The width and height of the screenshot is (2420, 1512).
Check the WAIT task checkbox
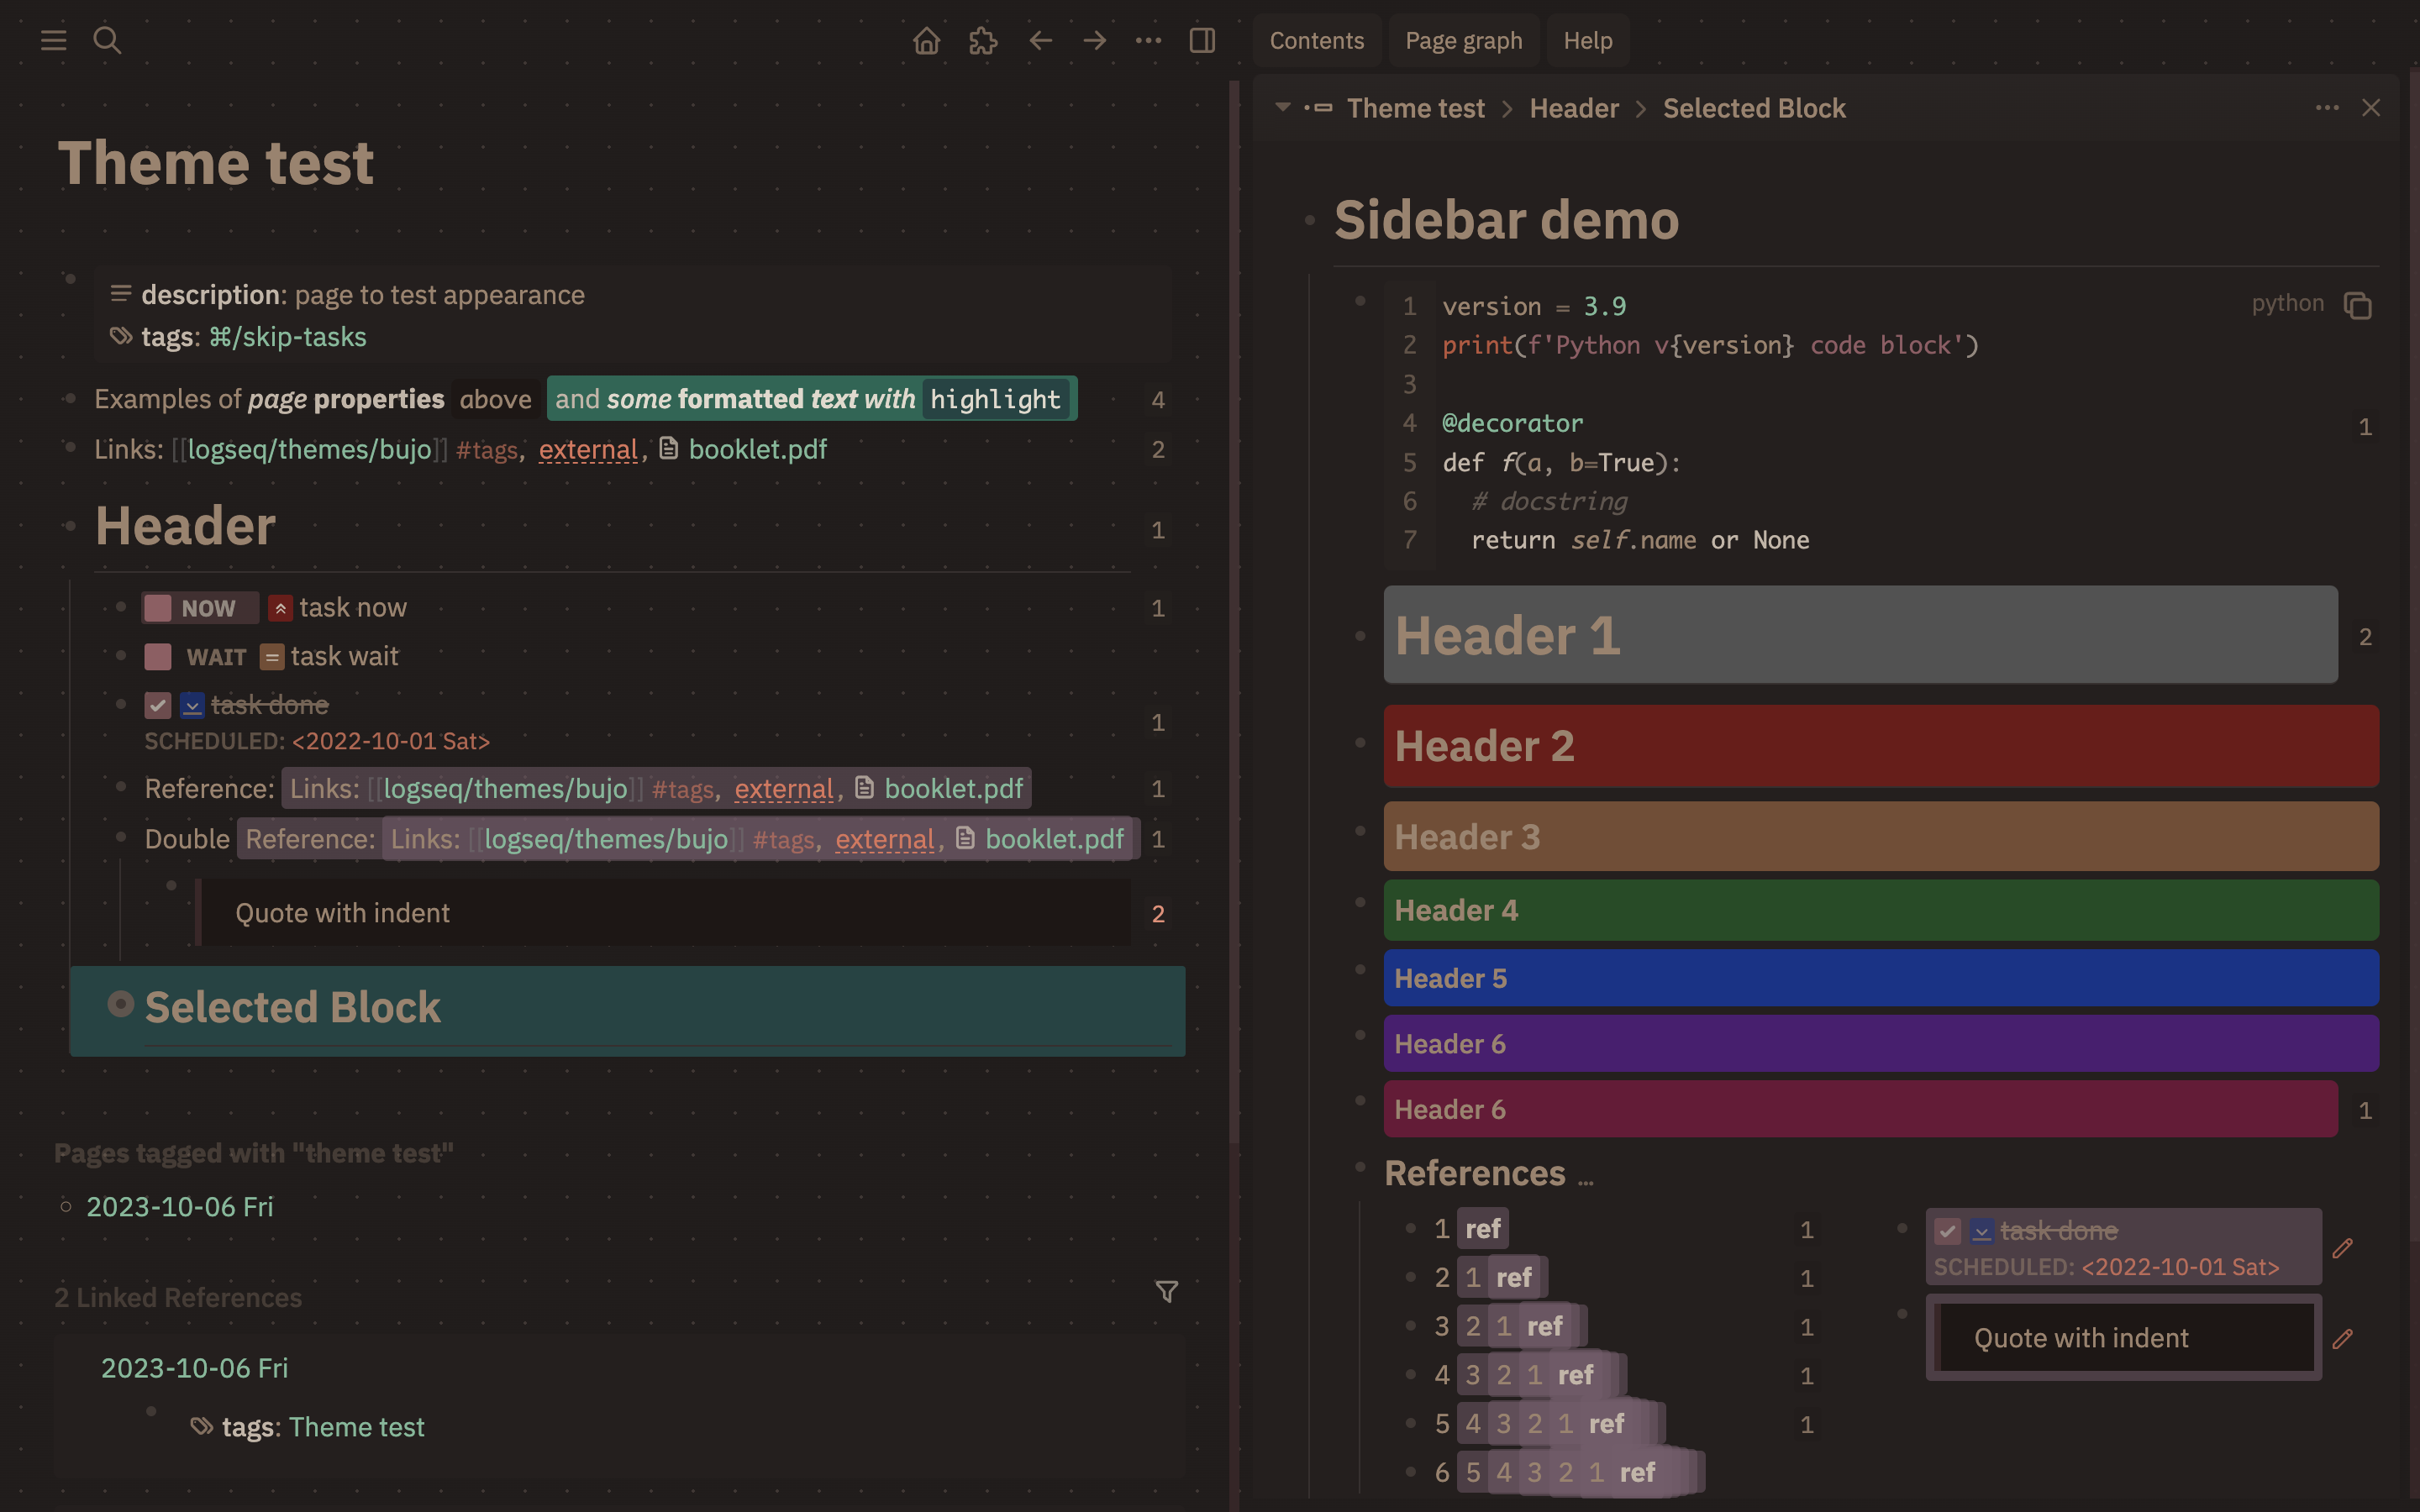coord(158,657)
